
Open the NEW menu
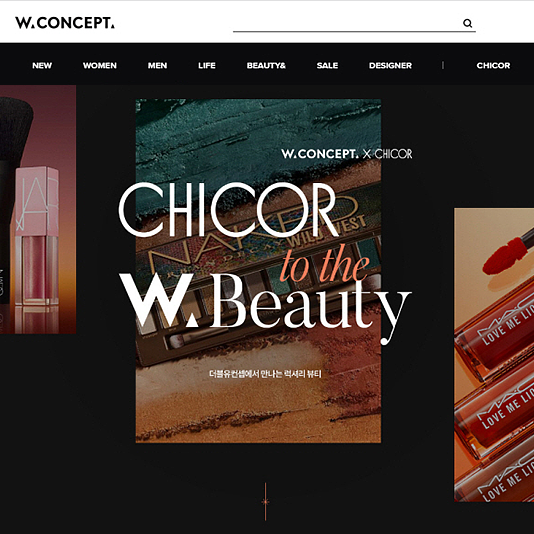click(42, 65)
